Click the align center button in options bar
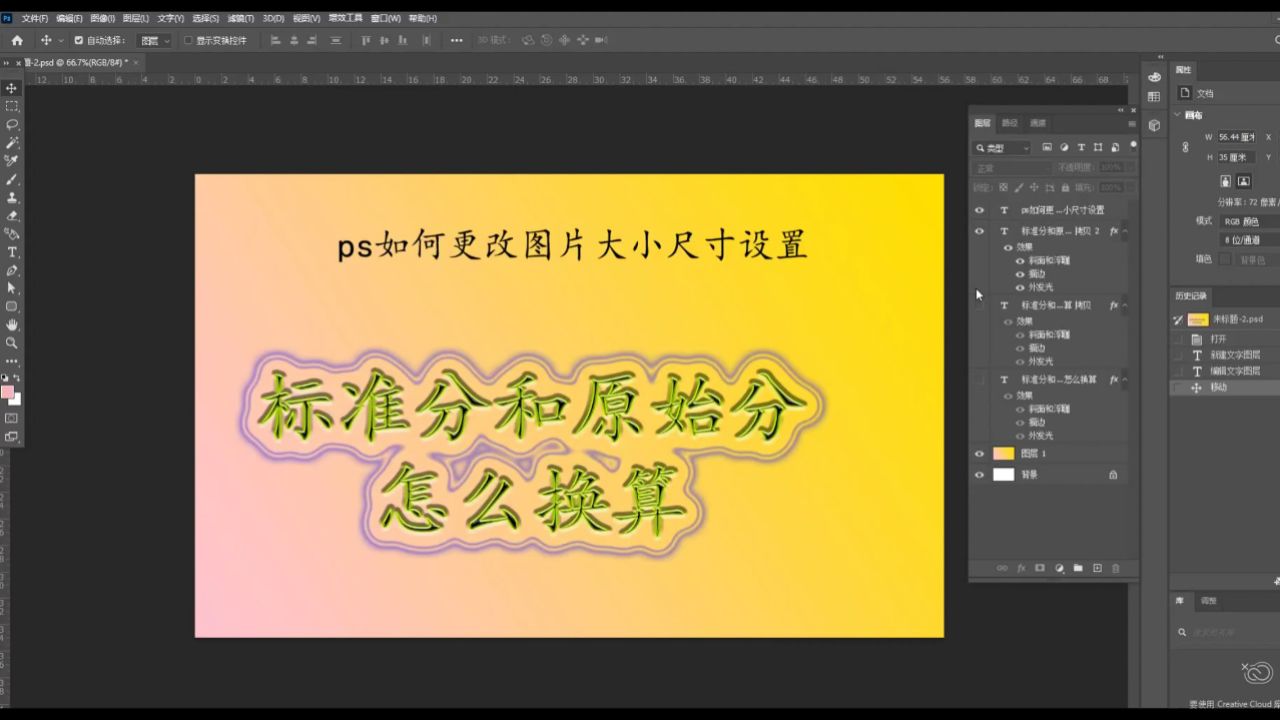Image resolution: width=1280 pixels, height=720 pixels. (292, 39)
